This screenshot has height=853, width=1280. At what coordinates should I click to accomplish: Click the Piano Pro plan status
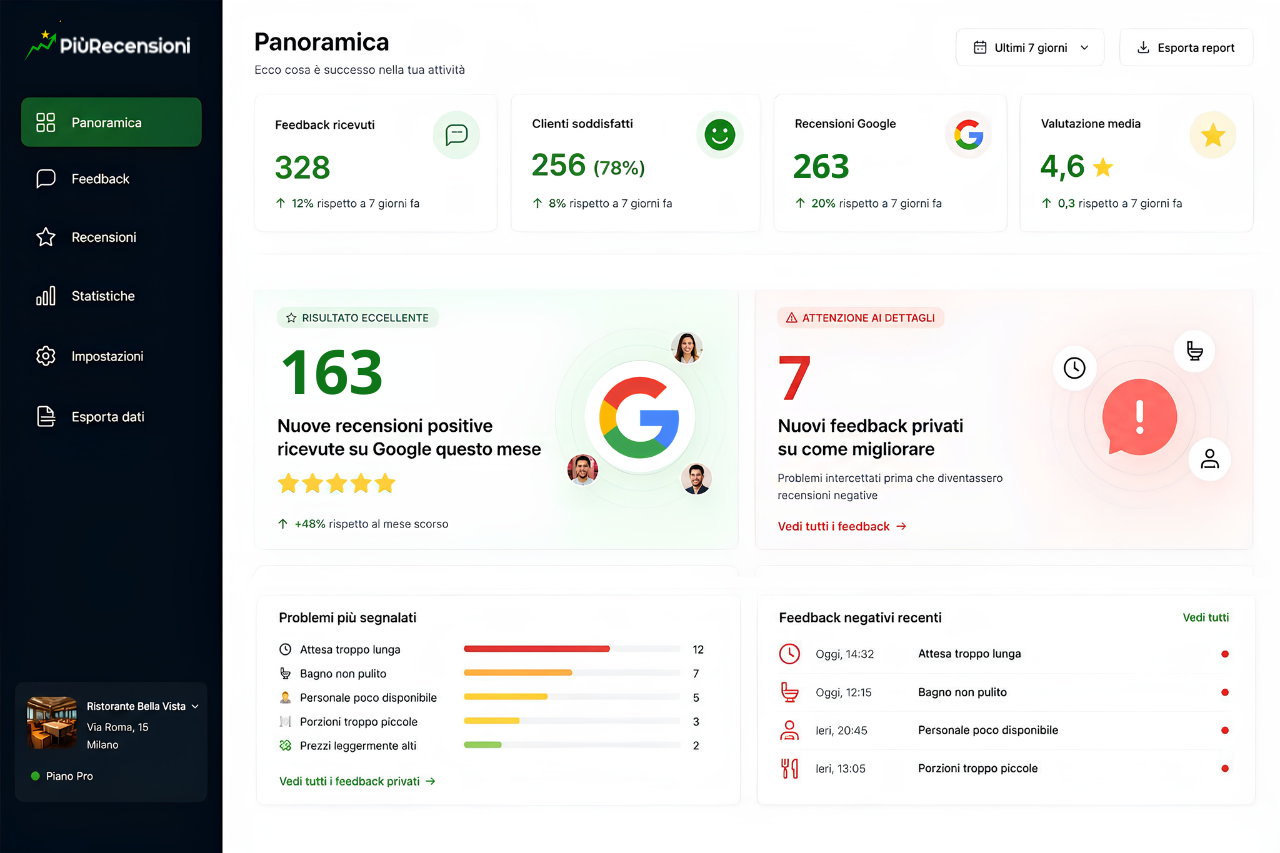coord(62,776)
